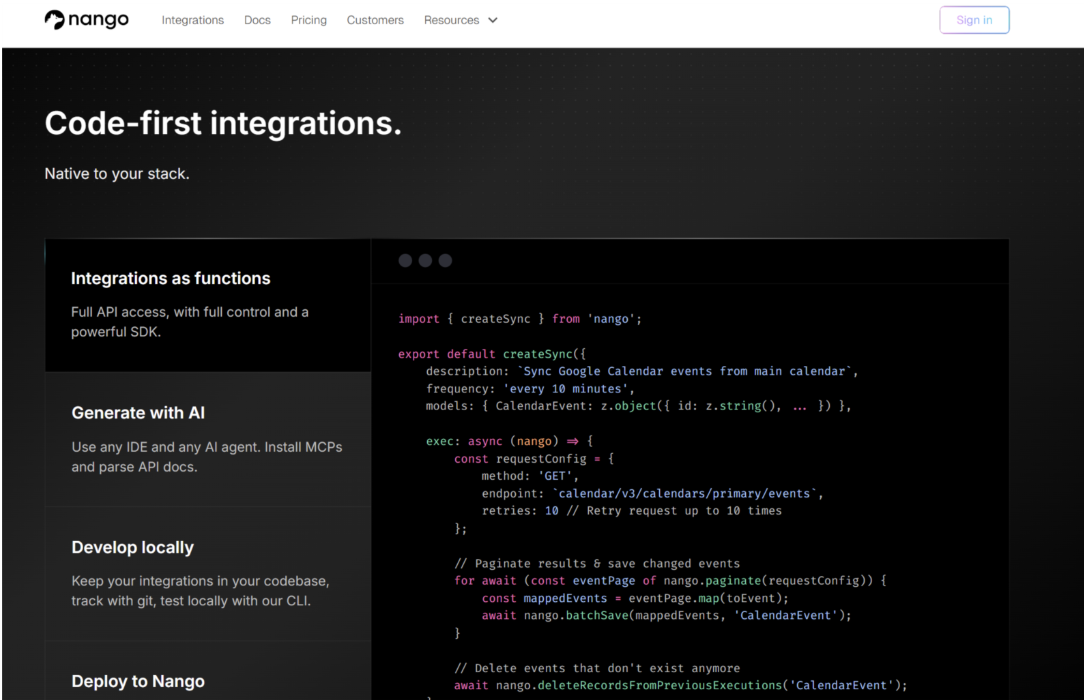Click the third dot in the code window
The height and width of the screenshot is (700, 1084).
click(x=445, y=261)
